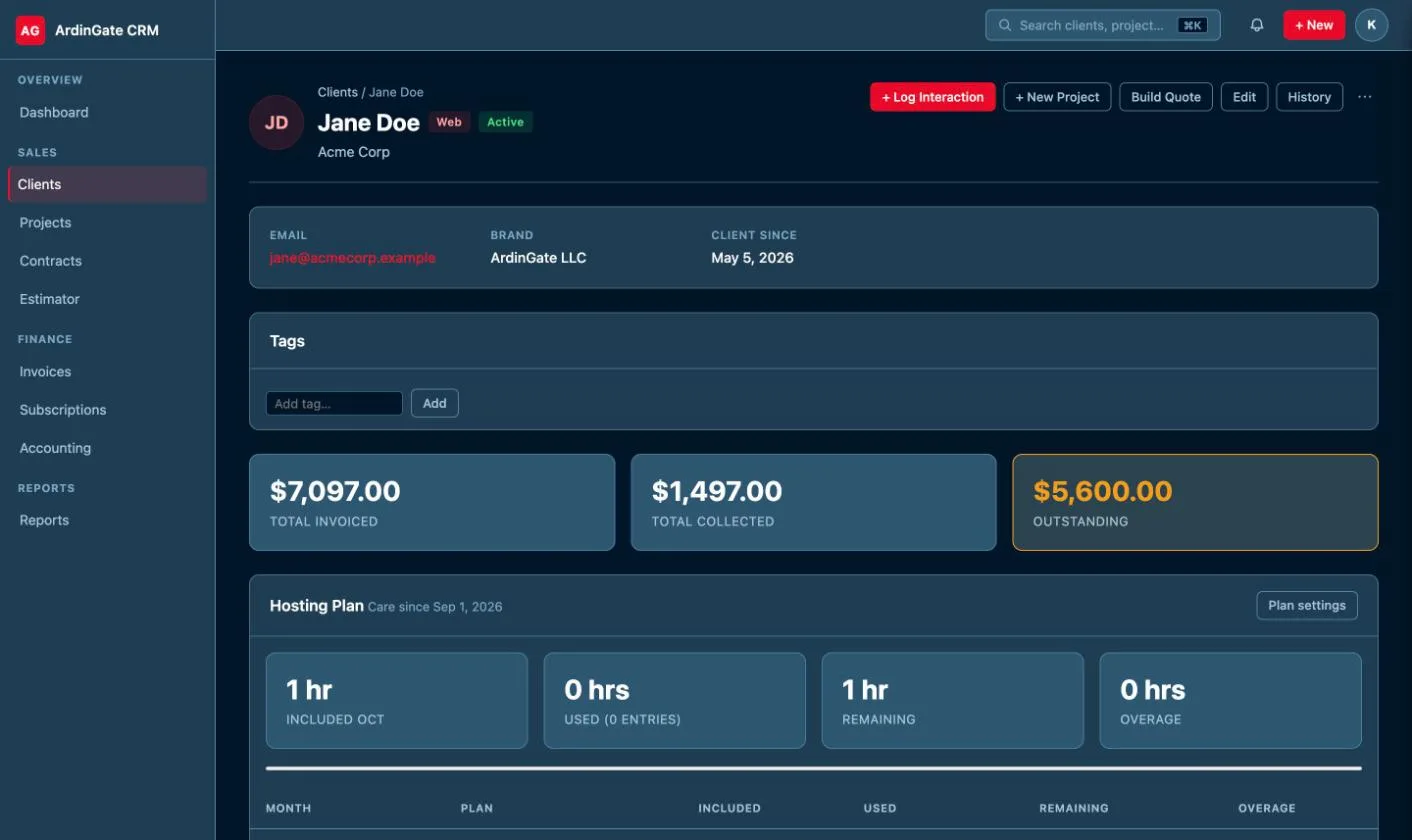Viewport: 1412px width, 840px height.
Task: Focus the search clients and projects field
Action: (1103, 25)
